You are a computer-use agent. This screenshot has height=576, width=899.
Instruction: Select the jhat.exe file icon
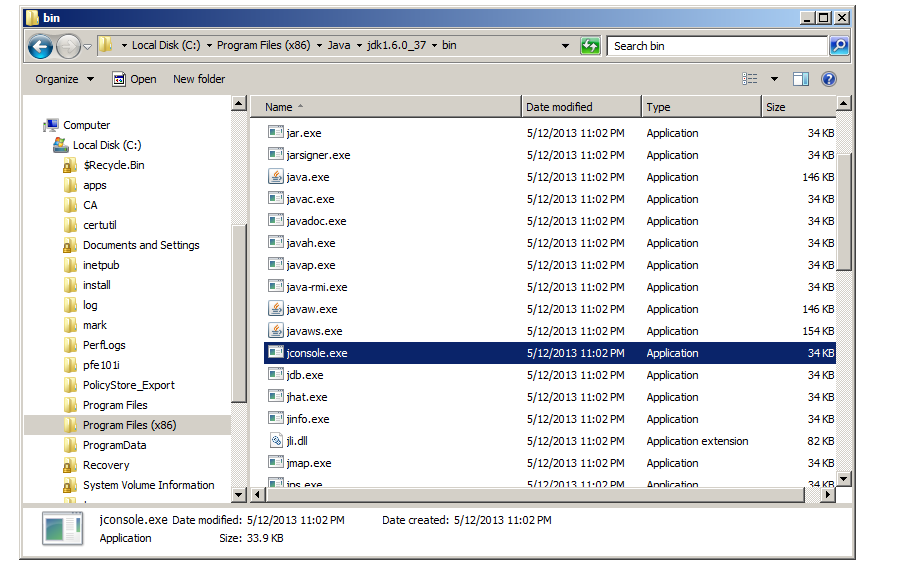[276, 396]
